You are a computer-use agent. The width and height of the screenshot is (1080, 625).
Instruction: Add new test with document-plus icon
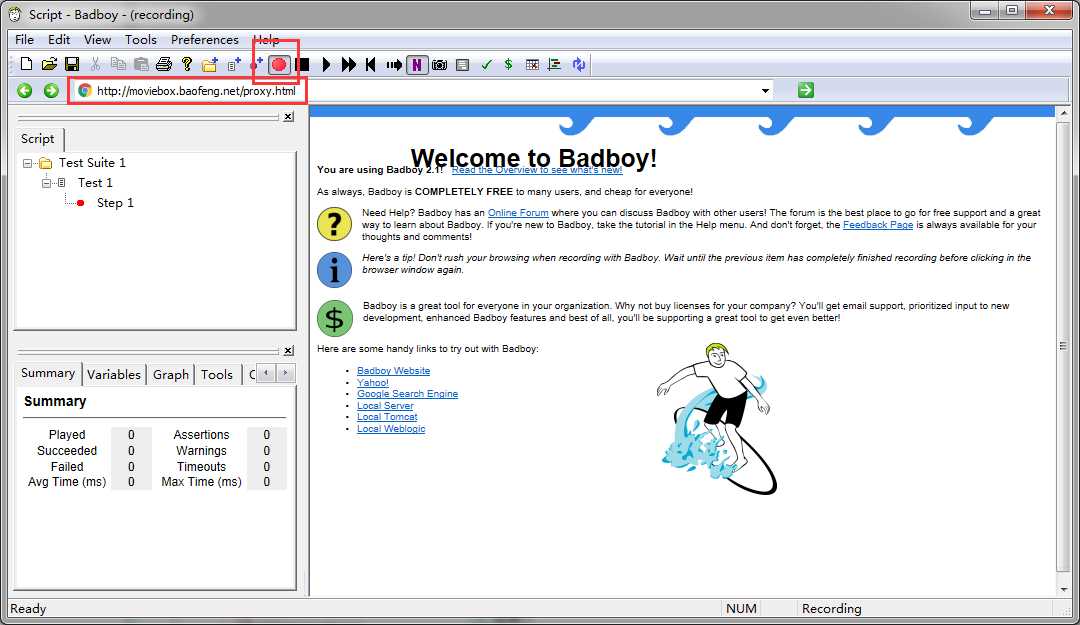click(234, 64)
